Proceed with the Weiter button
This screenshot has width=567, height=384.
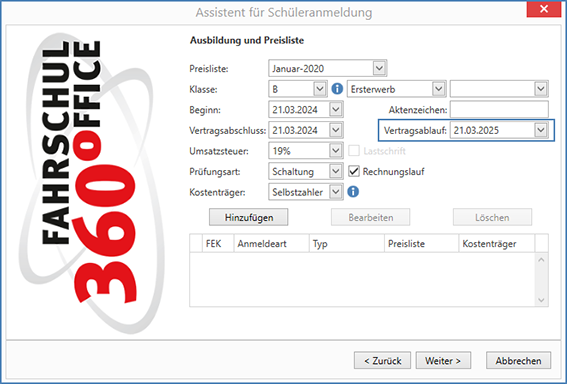pyautogui.click(x=443, y=360)
